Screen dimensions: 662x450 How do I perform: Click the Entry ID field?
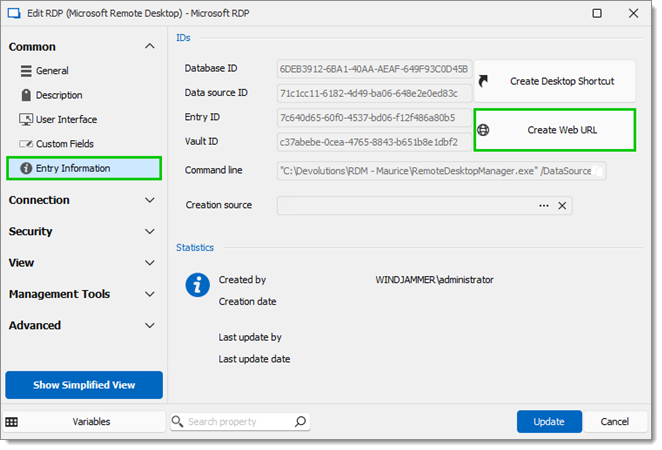(x=374, y=118)
